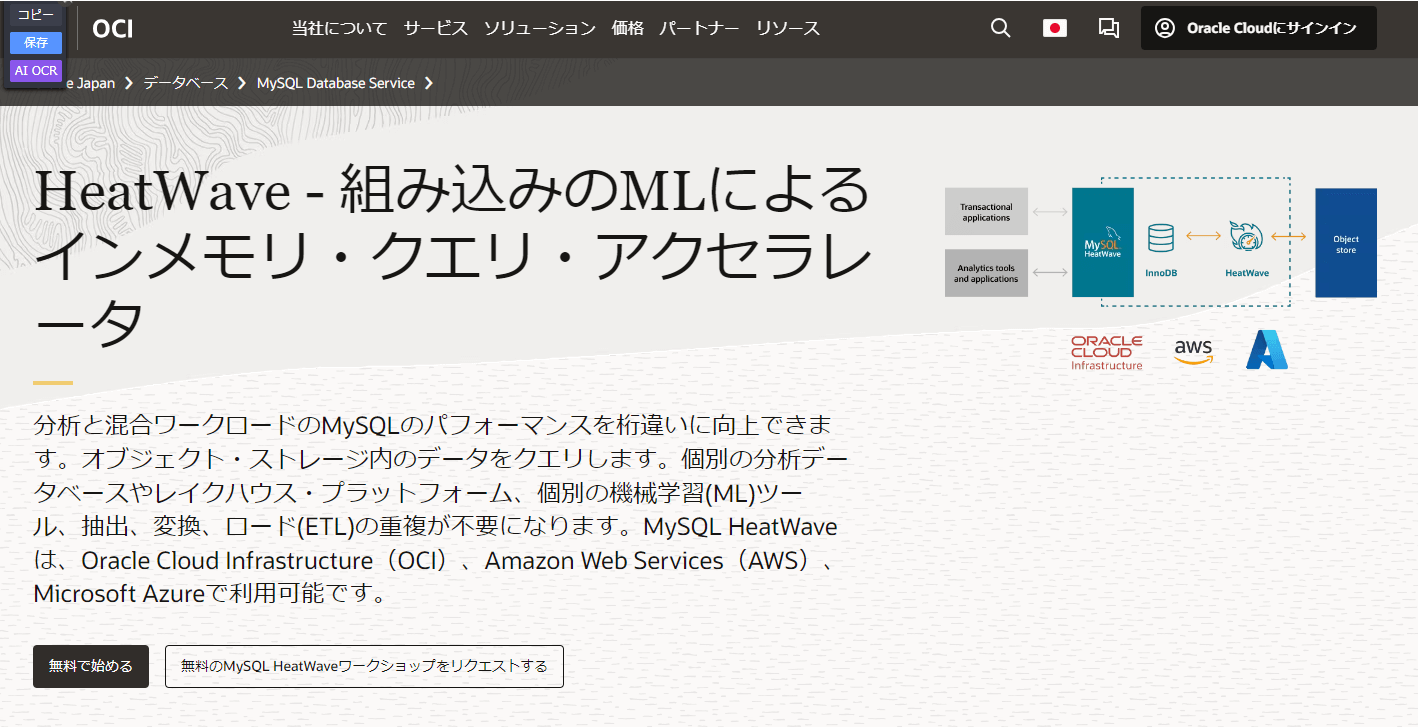Open the 価格 menu
Viewport: 1418px width, 727px height.
coord(628,28)
